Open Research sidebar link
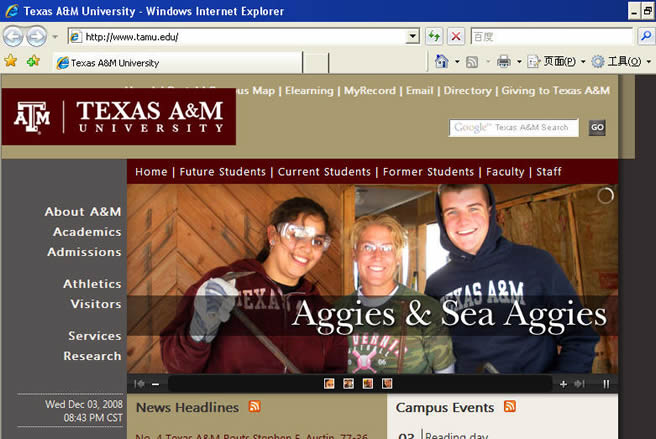656x439 pixels. (x=92, y=356)
